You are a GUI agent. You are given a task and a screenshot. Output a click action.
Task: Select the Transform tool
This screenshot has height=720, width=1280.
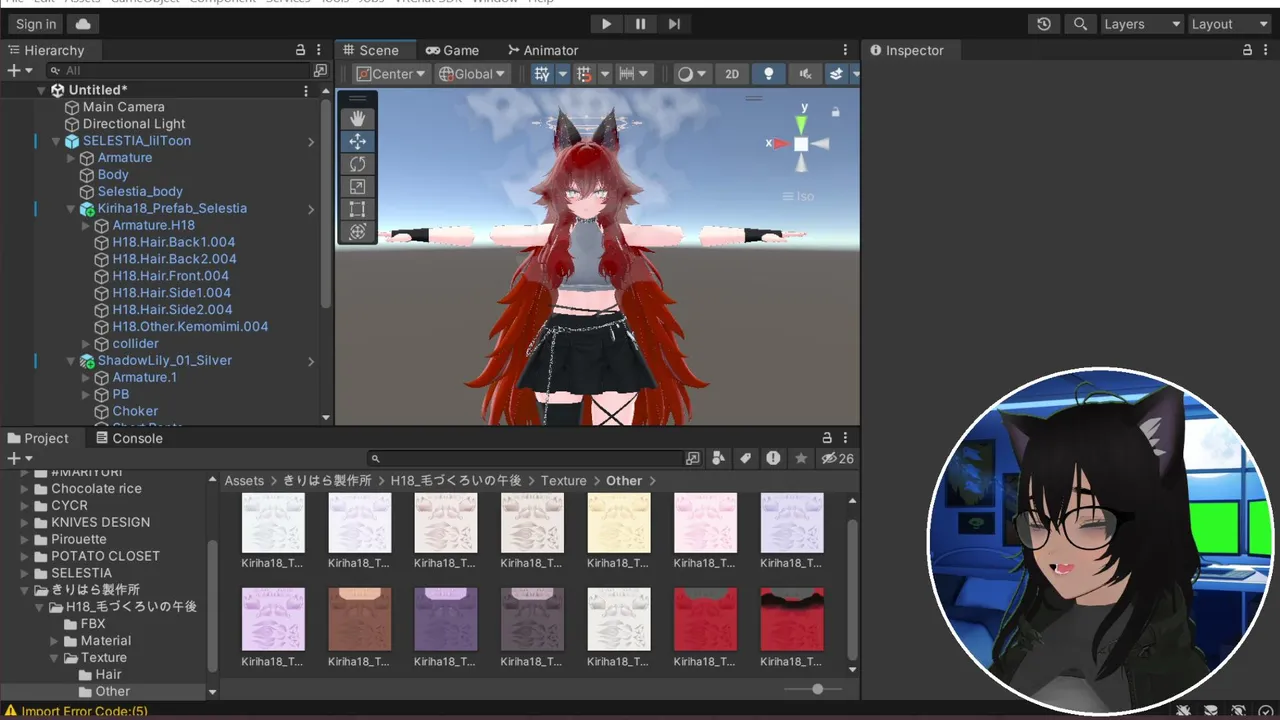(357, 232)
